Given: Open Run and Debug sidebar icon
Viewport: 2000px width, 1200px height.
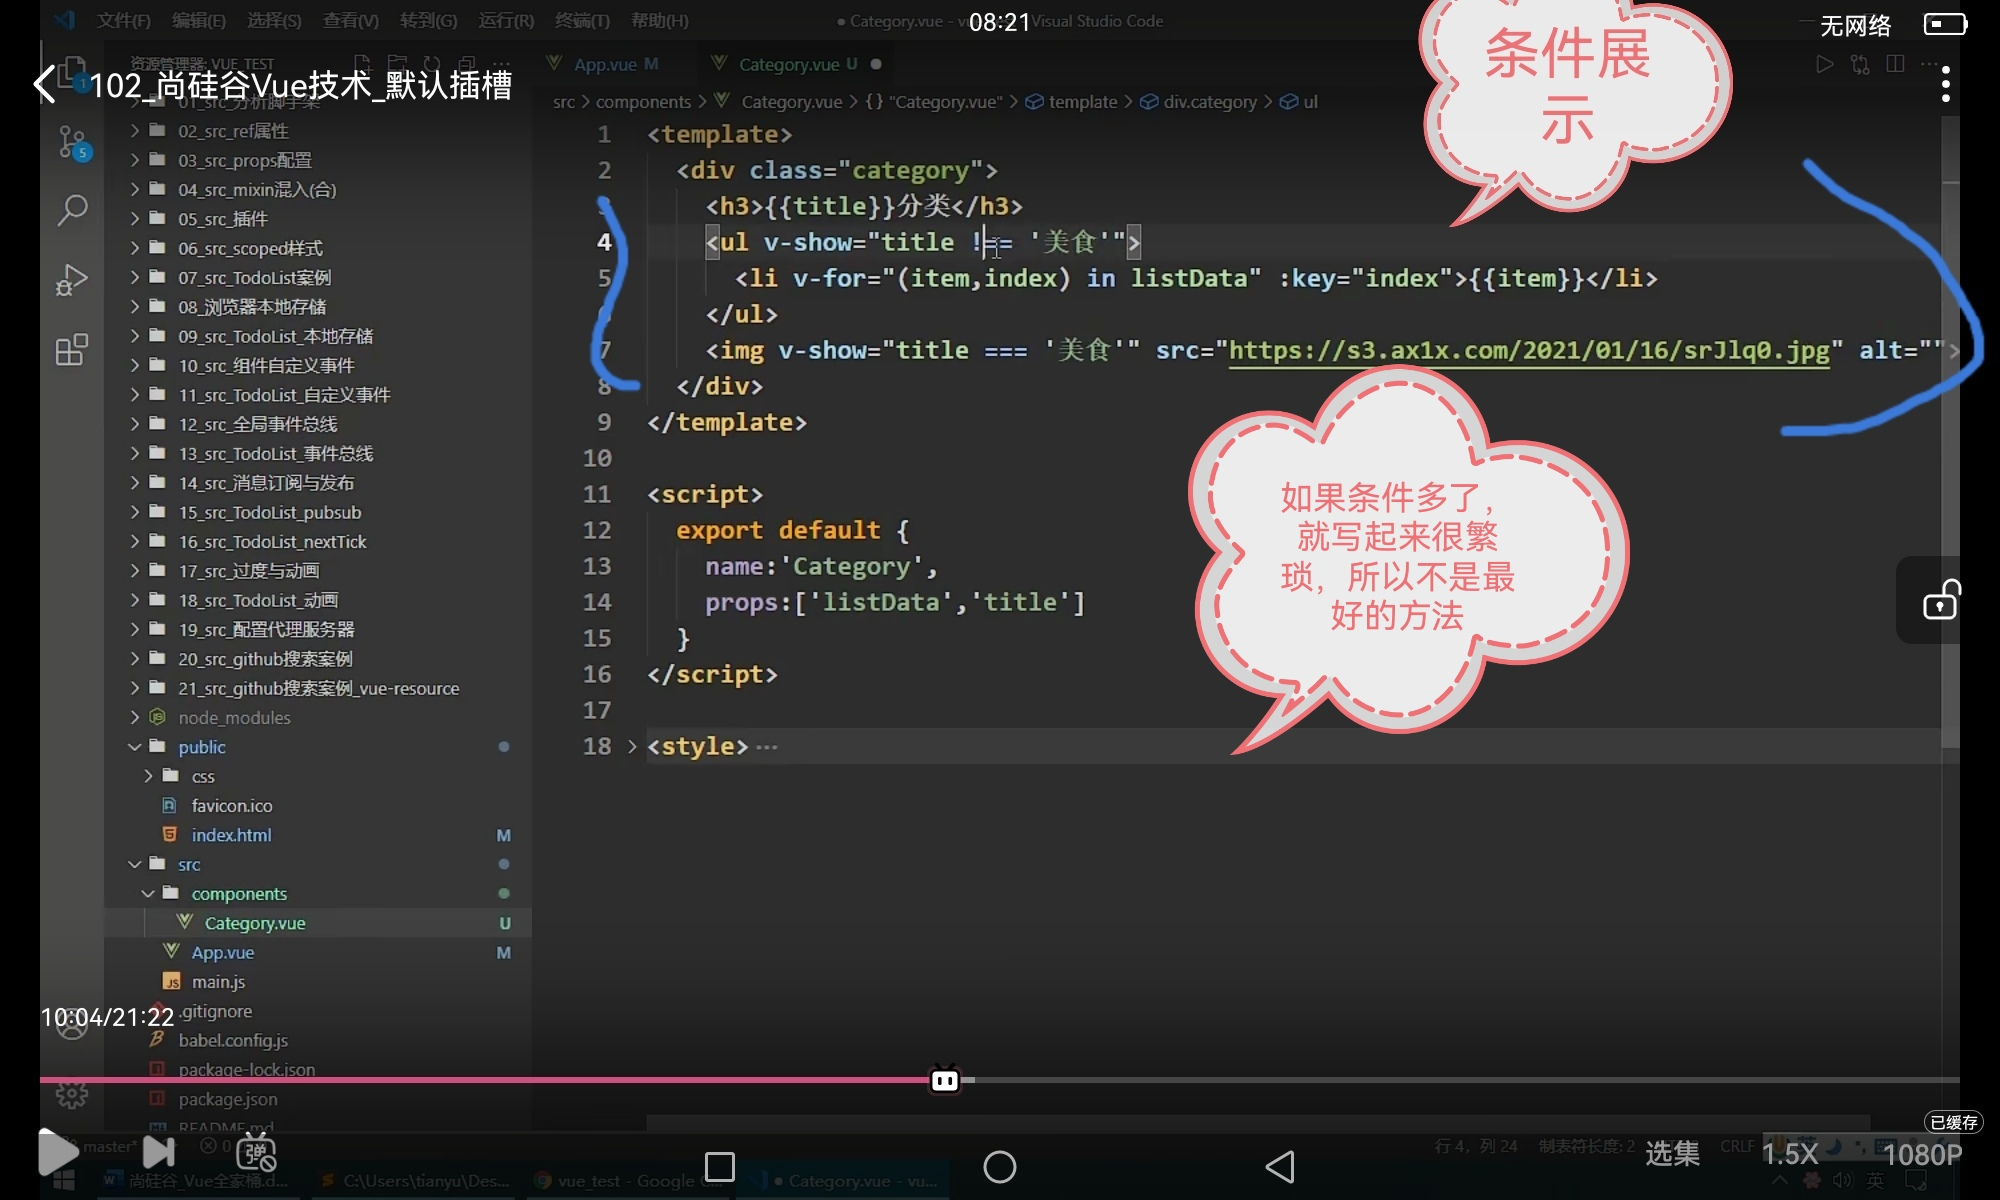Looking at the screenshot, I should coord(72,280).
